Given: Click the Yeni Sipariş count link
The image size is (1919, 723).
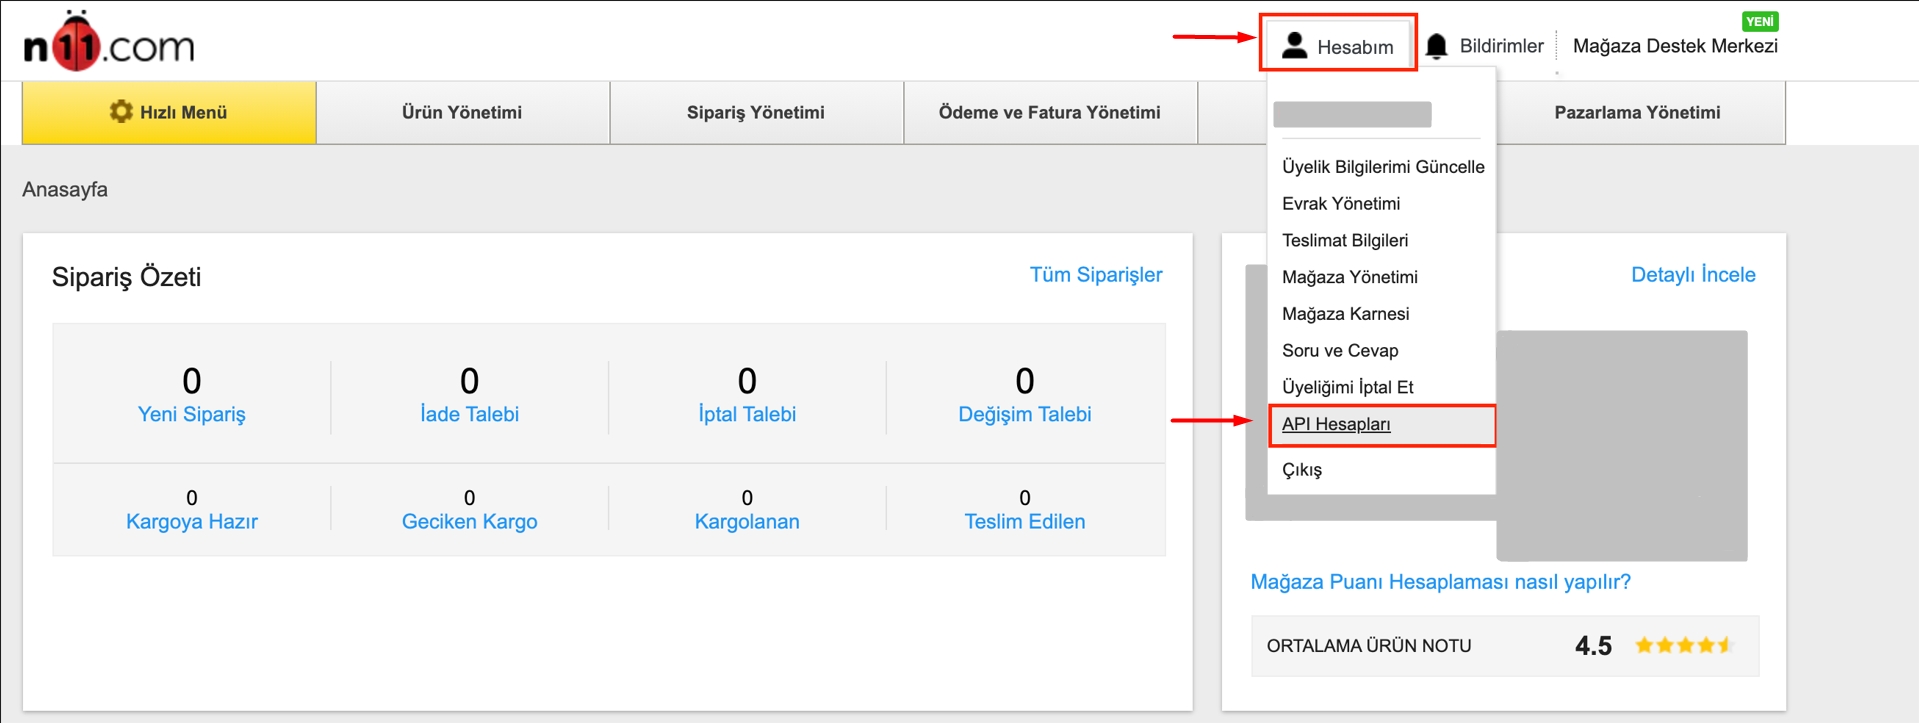Looking at the screenshot, I should click(x=191, y=413).
